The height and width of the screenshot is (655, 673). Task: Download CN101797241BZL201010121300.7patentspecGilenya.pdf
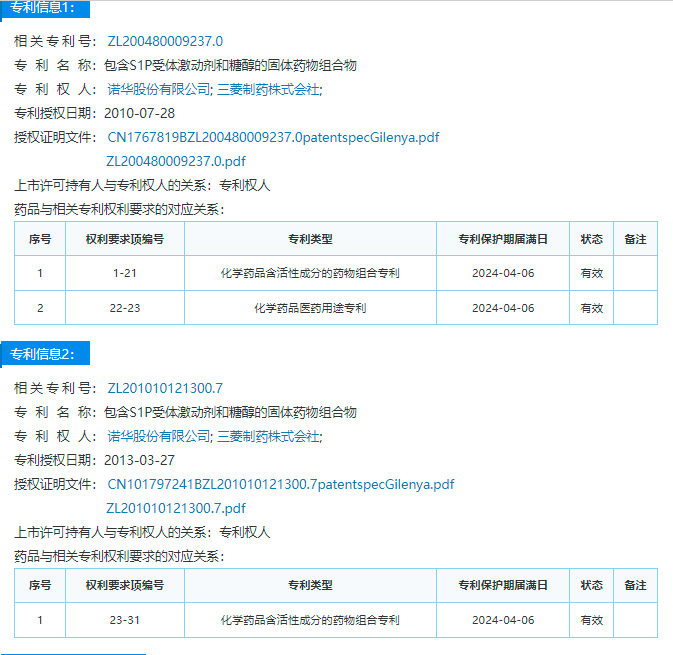[281, 484]
